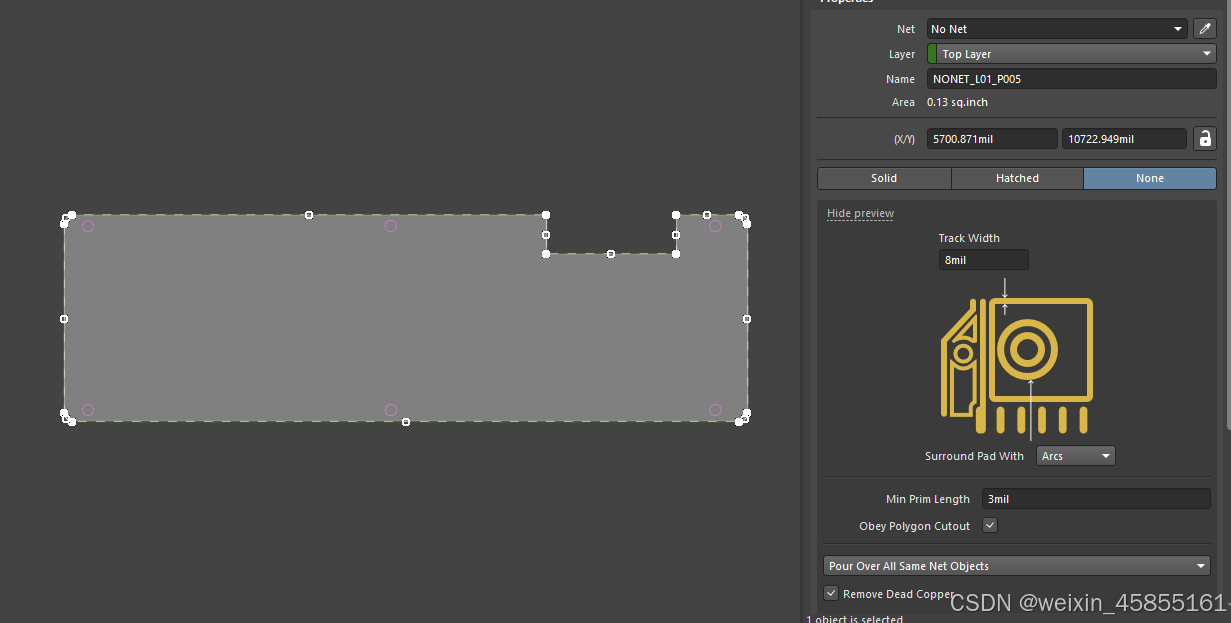Select the None fill mode
Image resolution: width=1231 pixels, height=623 pixels.
point(1150,178)
